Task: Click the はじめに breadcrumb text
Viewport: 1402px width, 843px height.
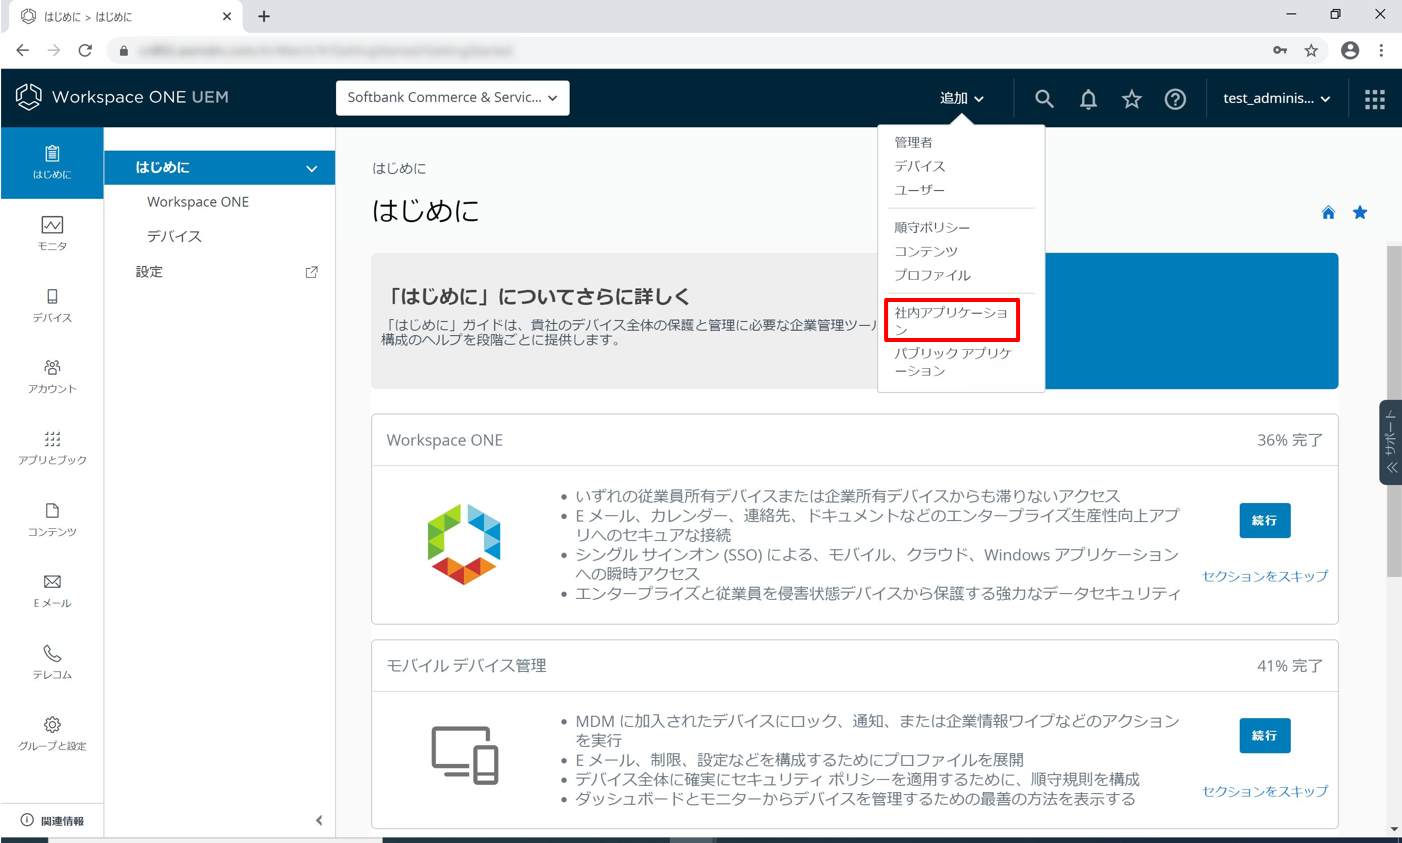Action: (399, 168)
